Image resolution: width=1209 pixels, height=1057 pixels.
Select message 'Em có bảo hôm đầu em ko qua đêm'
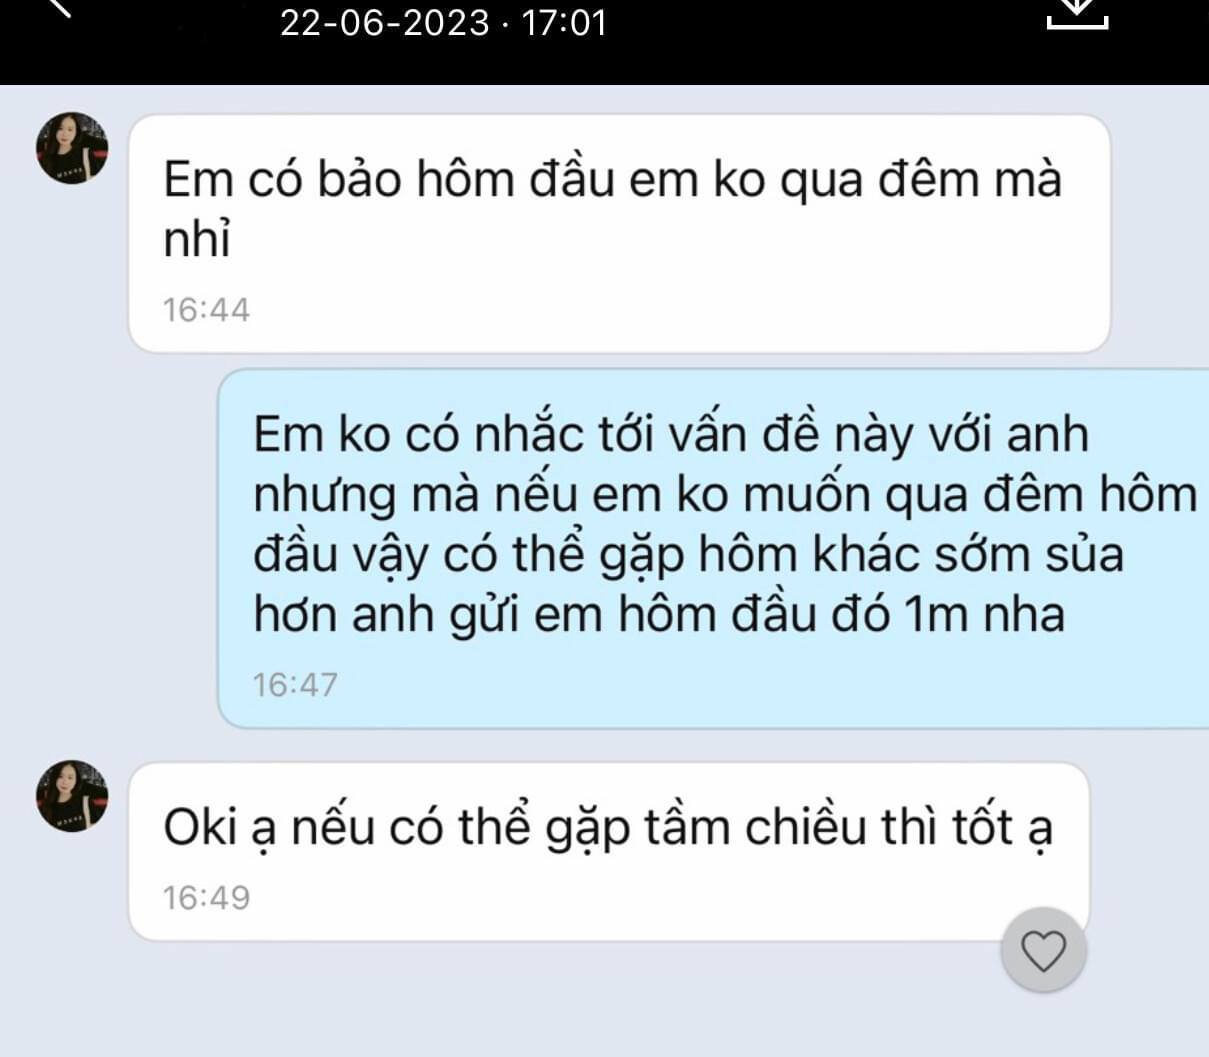619,233
